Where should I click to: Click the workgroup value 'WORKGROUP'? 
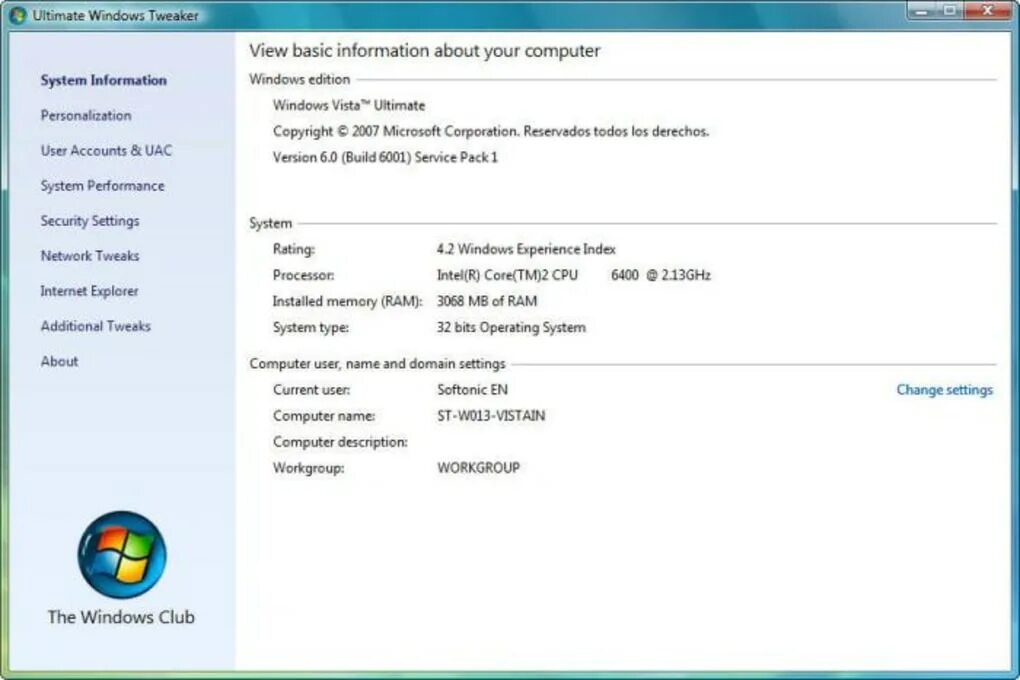478,468
